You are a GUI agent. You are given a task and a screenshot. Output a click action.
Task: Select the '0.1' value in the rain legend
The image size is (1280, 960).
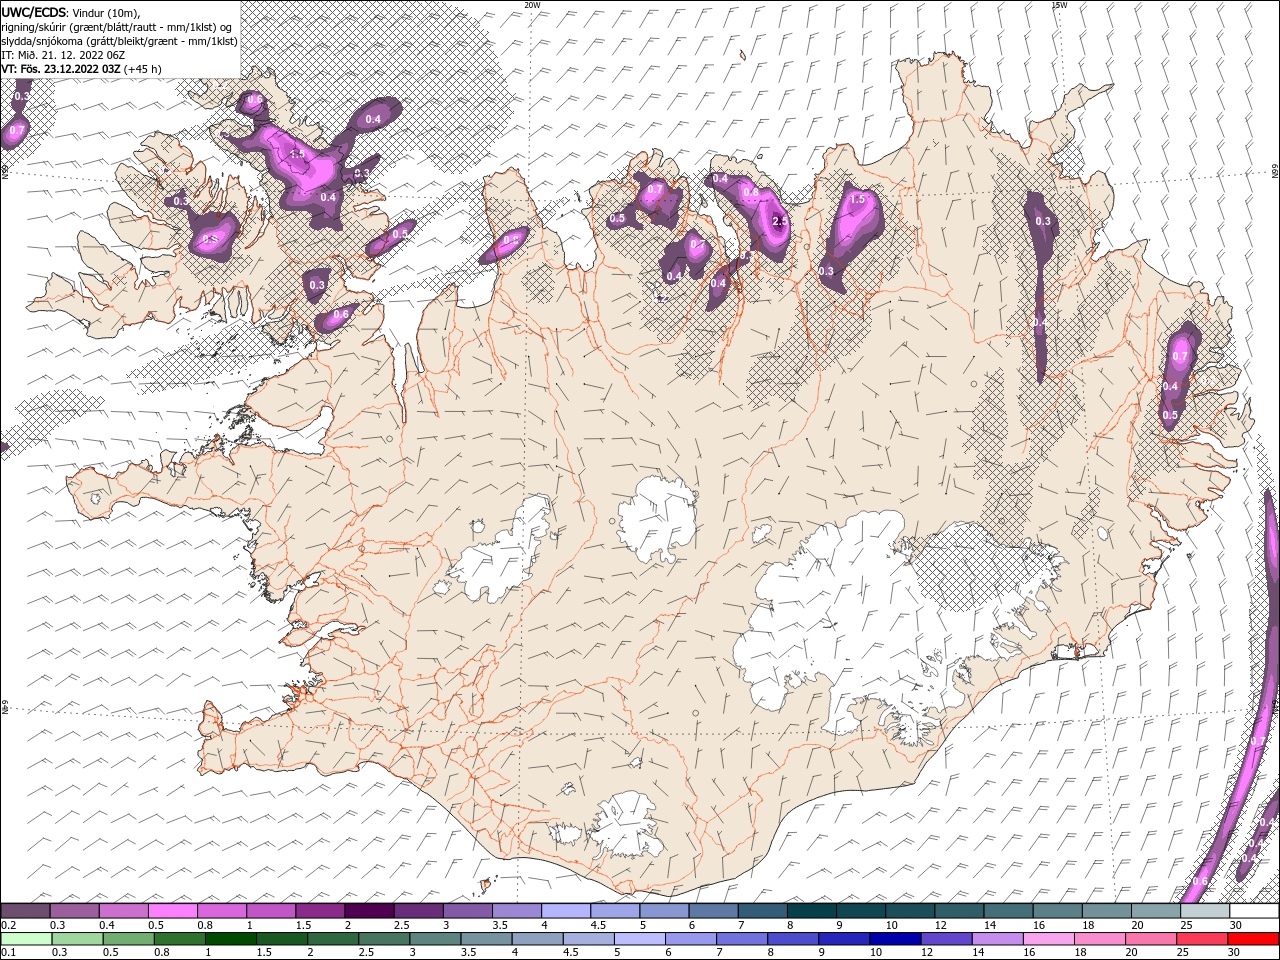[x=8, y=952]
